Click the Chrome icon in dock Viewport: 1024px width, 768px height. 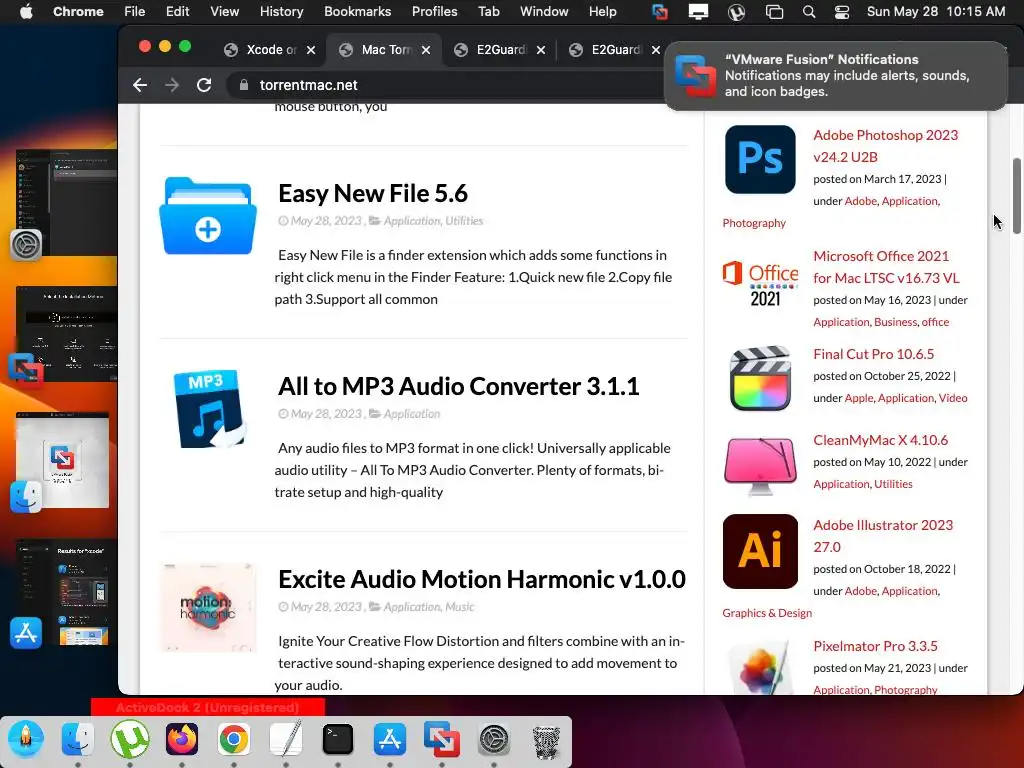[x=234, y=739]
